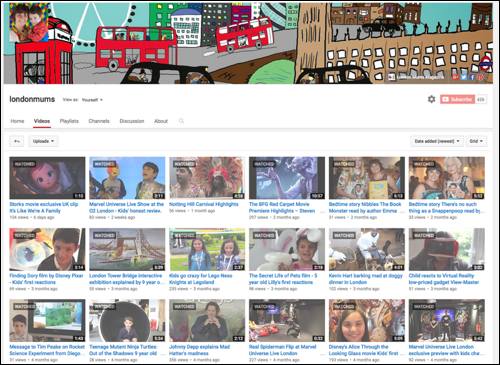Expand the View as Yourself dropdown
The height and width of the screenshot is (365, 500).
pyautogui.click(x=92, y=100)
